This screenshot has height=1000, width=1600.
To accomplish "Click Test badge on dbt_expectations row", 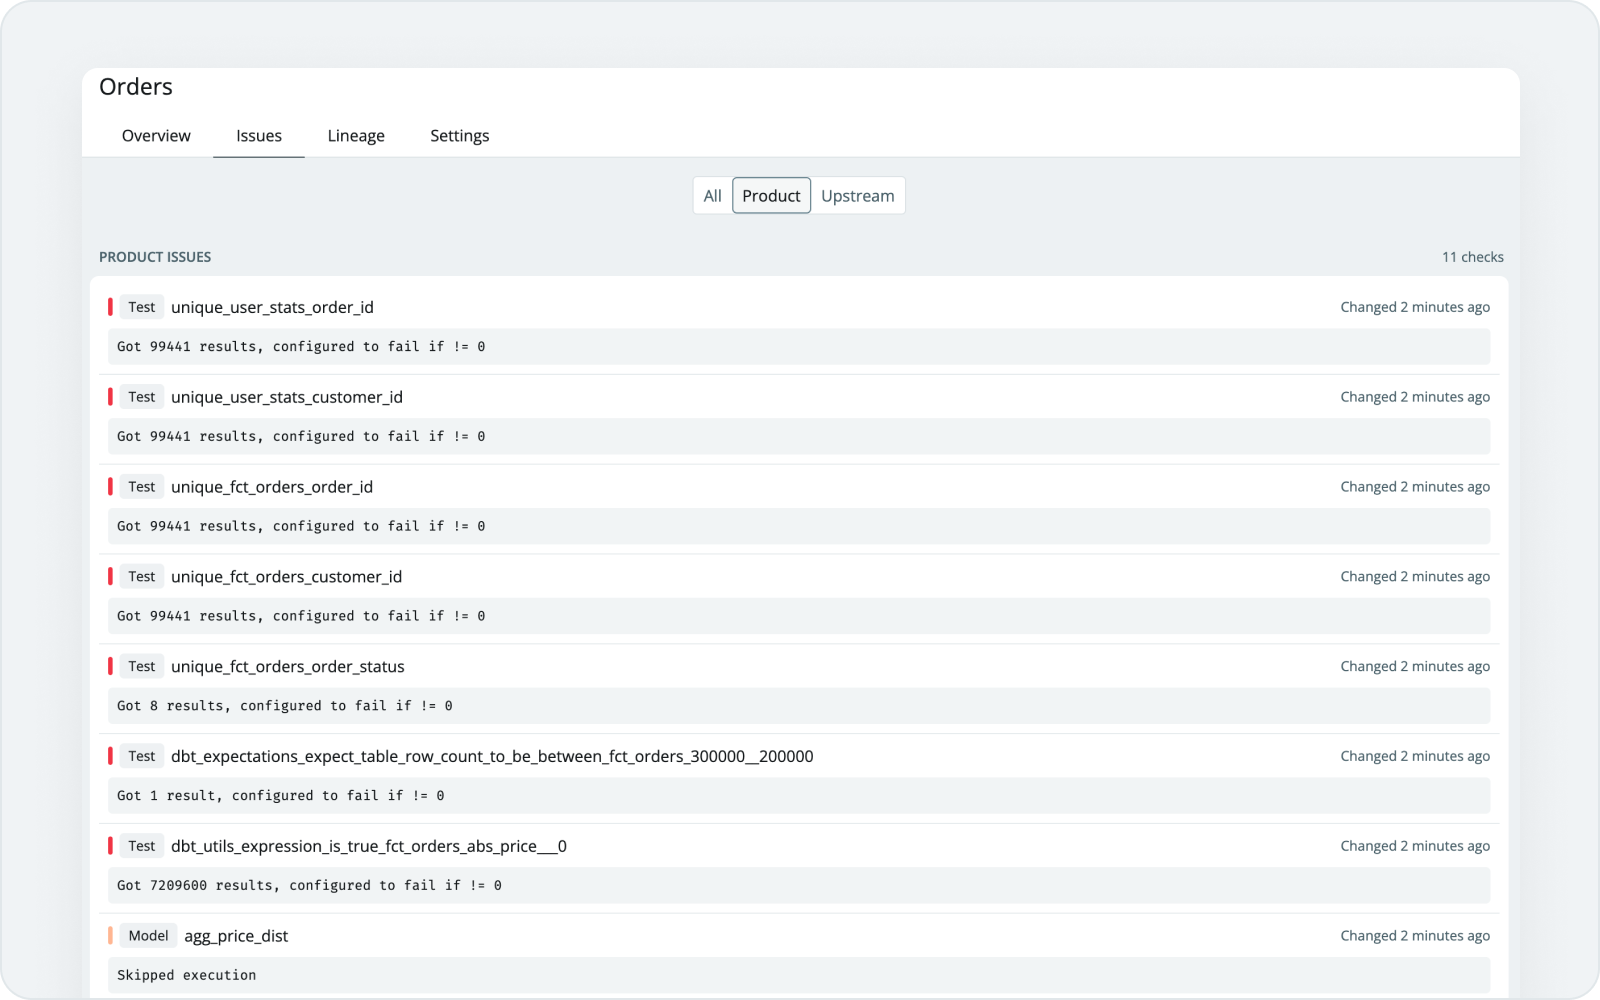I will (x=142, y=757).
